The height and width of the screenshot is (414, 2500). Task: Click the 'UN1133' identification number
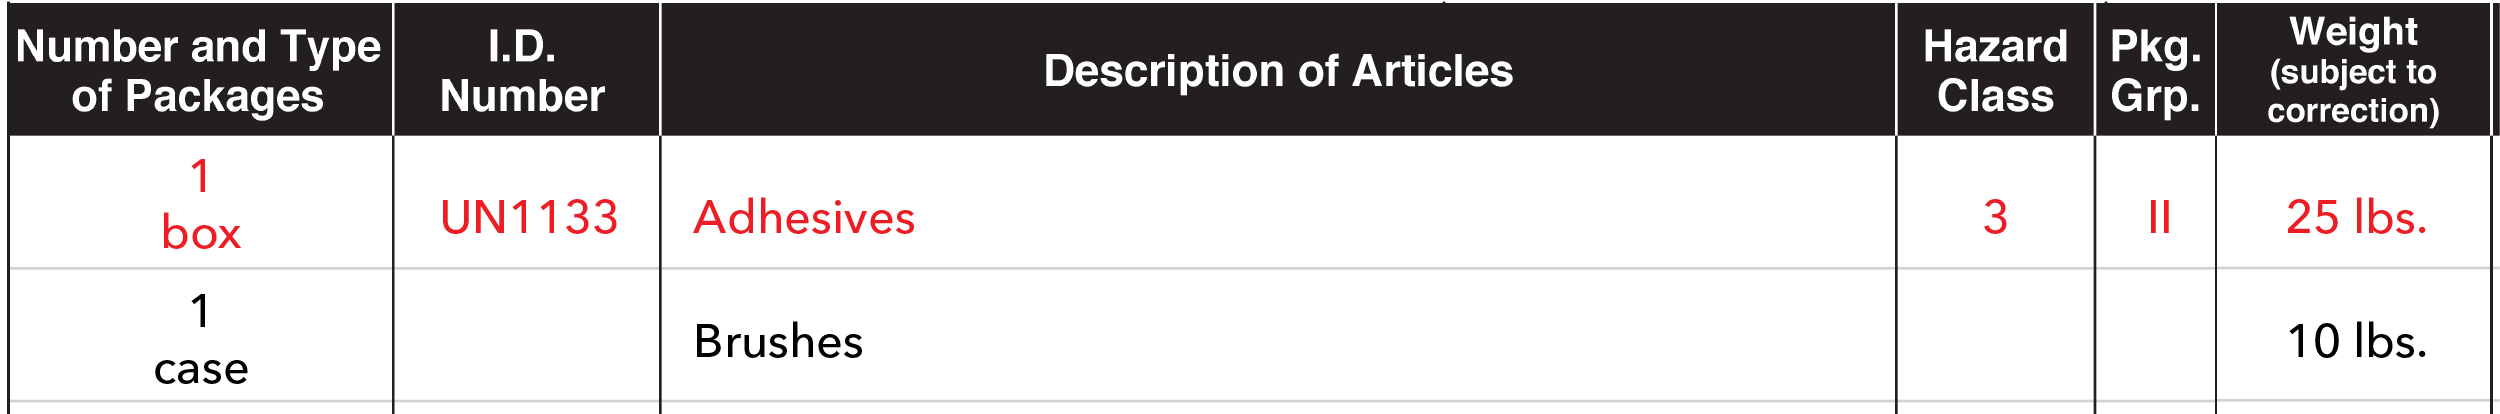tap(529, 218)
